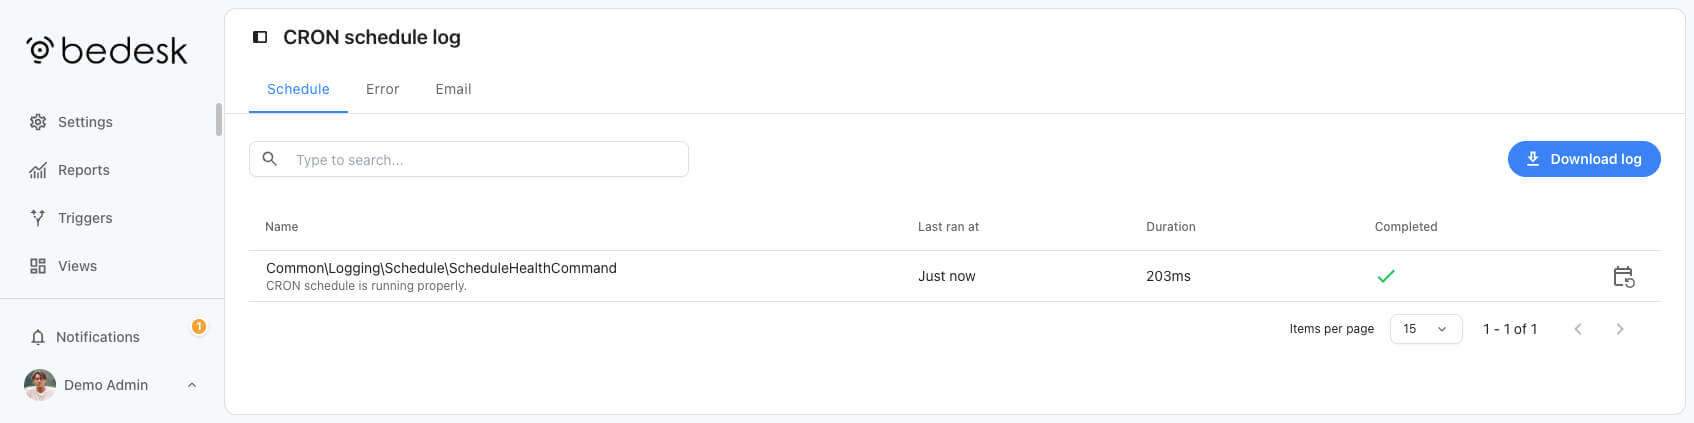Viewport: 1694px width, 423px height.
Task: Open Settings via the gear icon
Action: 38,122
